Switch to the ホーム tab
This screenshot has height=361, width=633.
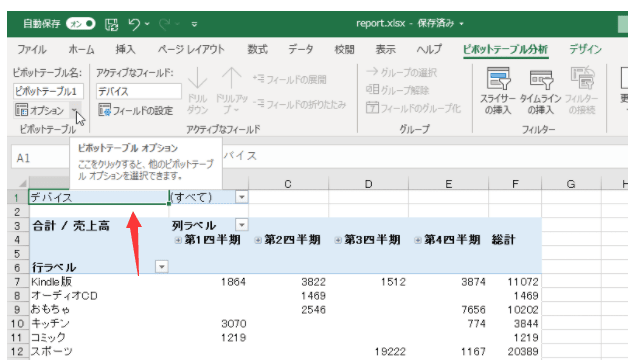(x=81, y=50)
